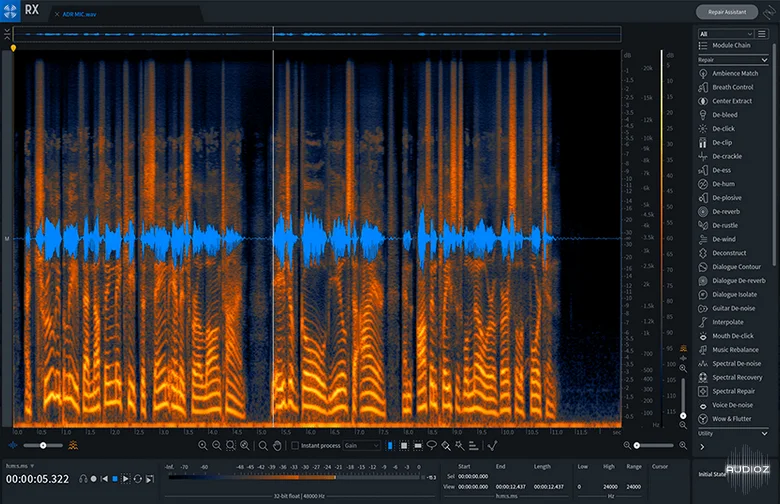
Task: Open the Spectral Recovery module
Action: click(x=730, y=377)
